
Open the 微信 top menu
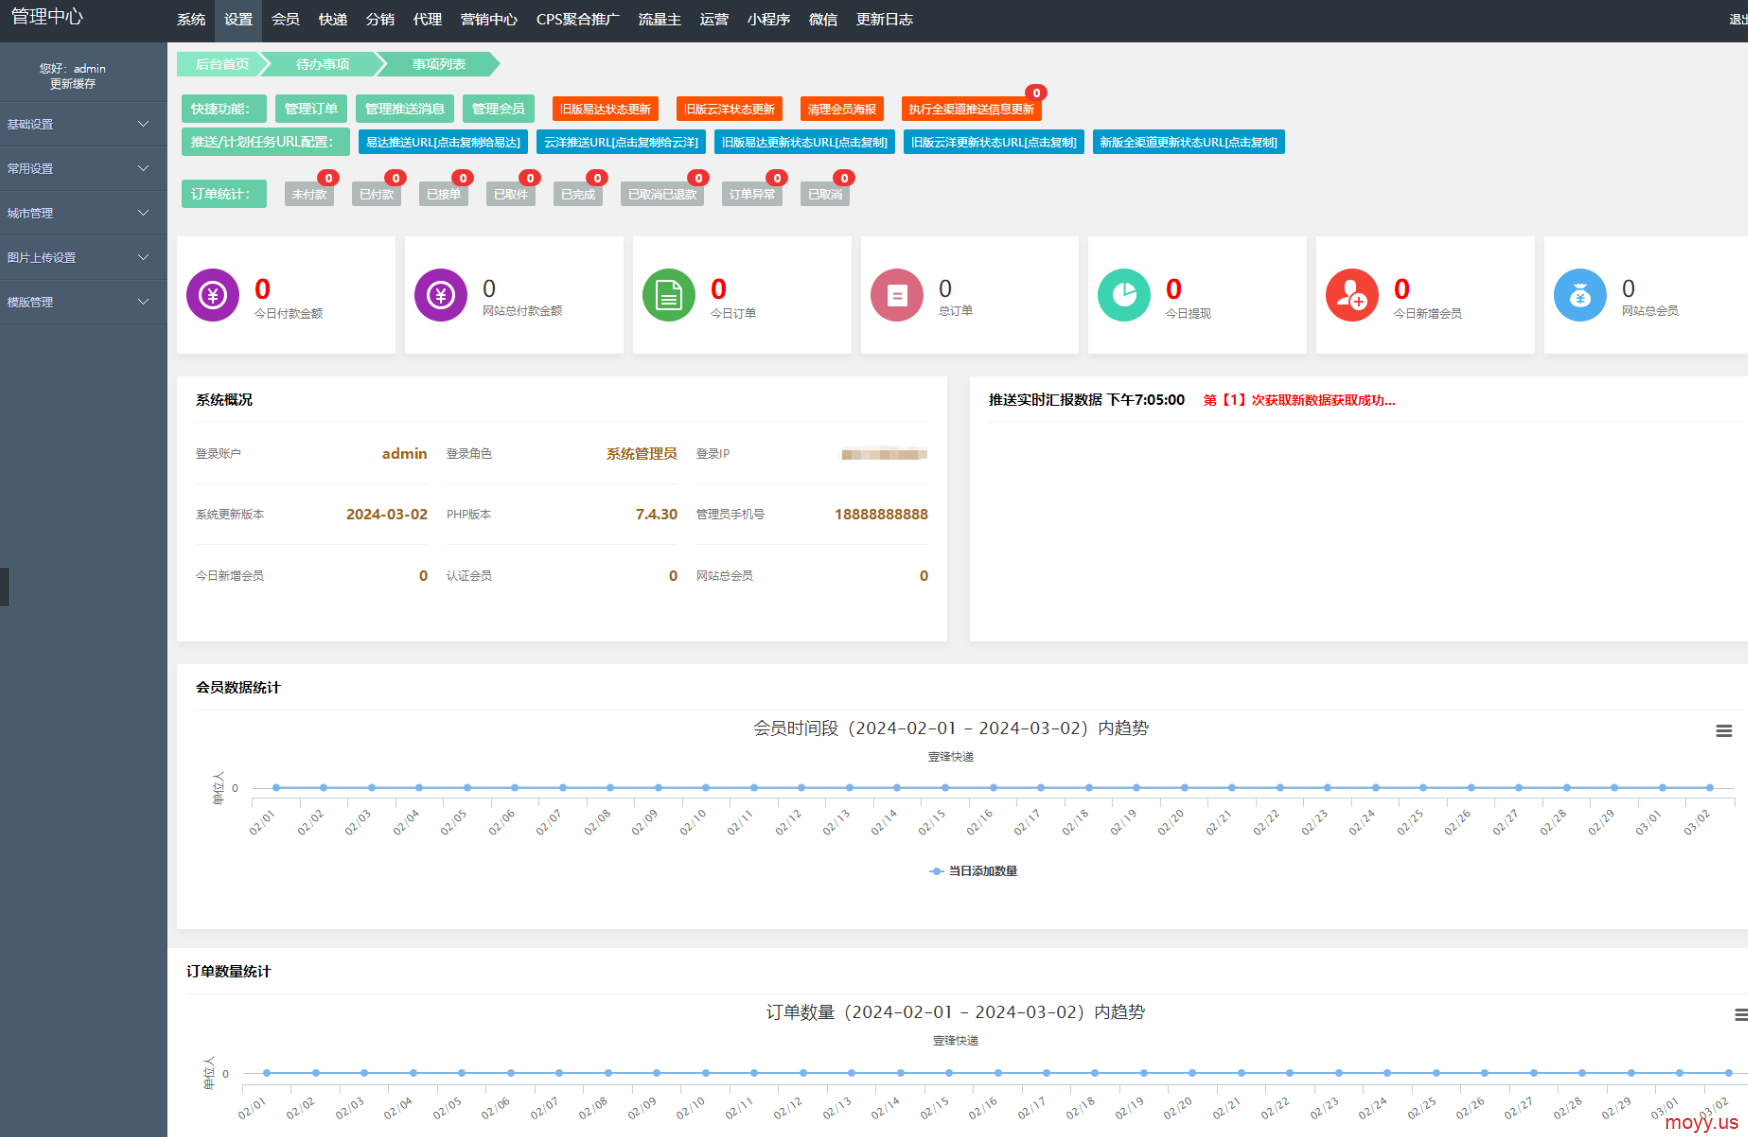coord(823,20)
